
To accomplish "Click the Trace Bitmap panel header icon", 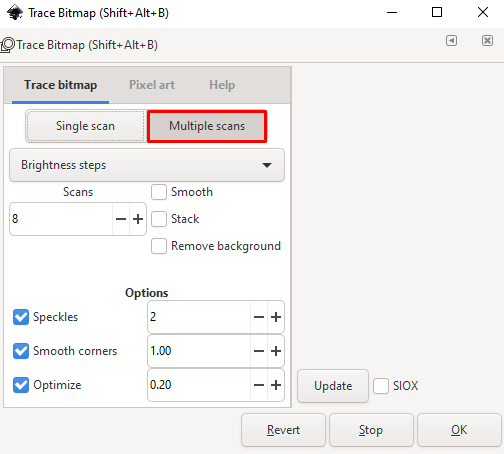I will click(x=7, y=45).
